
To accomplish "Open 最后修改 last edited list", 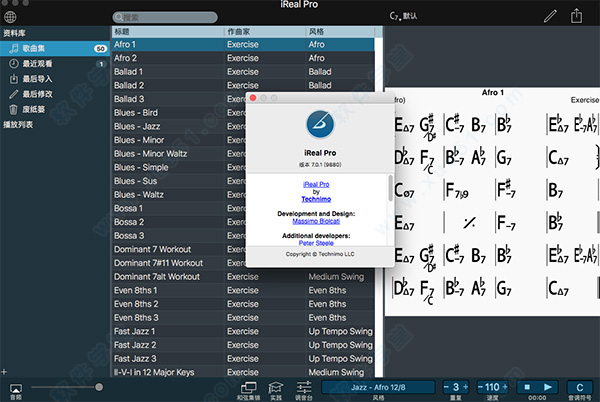I will (x=55, y=94).
